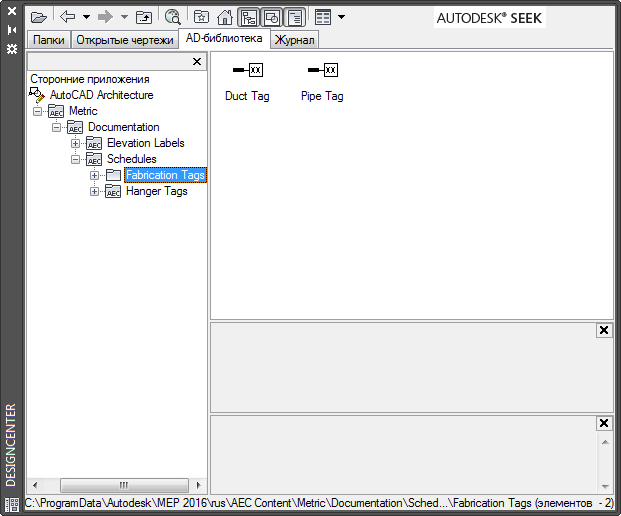Open the Favorites folder icon
The width and height of the screenshot is (621, 516).
(202, 17)
